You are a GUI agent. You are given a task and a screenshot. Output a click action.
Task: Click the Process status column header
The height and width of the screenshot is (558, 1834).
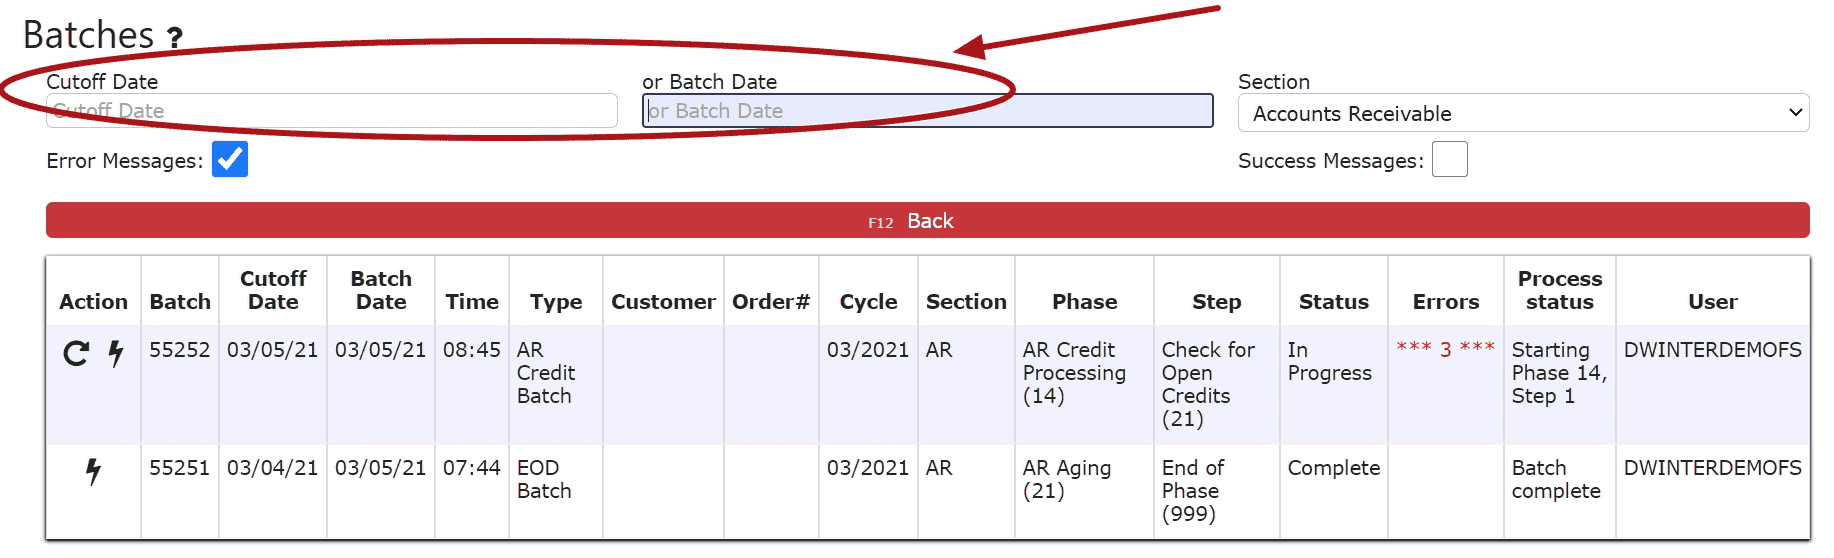click(1559, 290)
